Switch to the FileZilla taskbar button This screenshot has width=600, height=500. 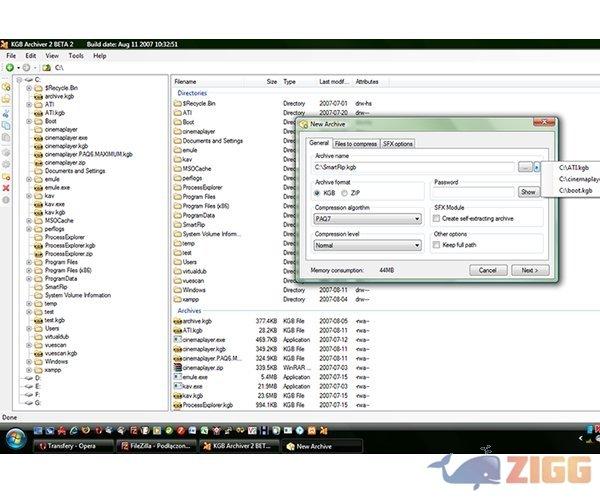[x=157, y=446]
